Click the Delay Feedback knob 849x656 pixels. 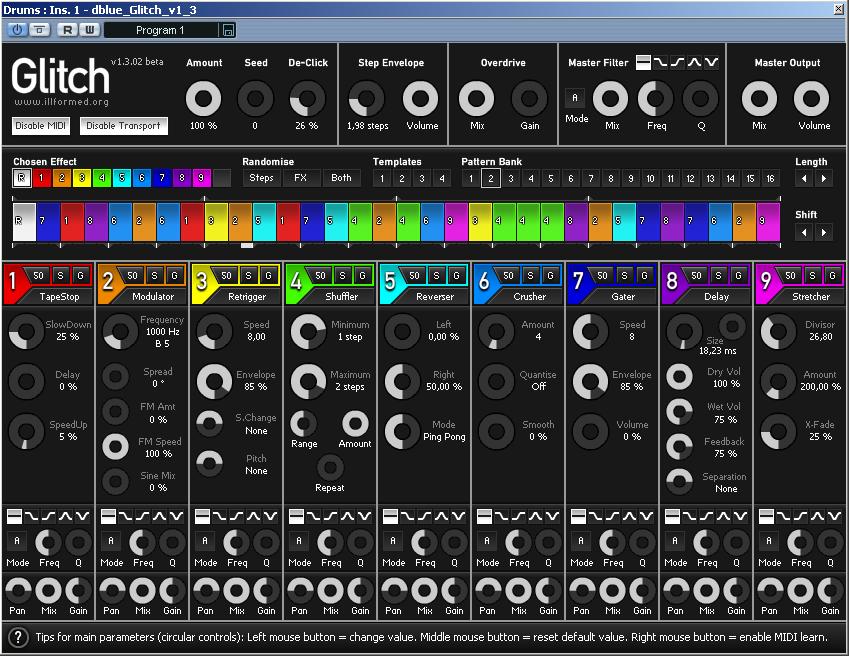coord(679,447)
